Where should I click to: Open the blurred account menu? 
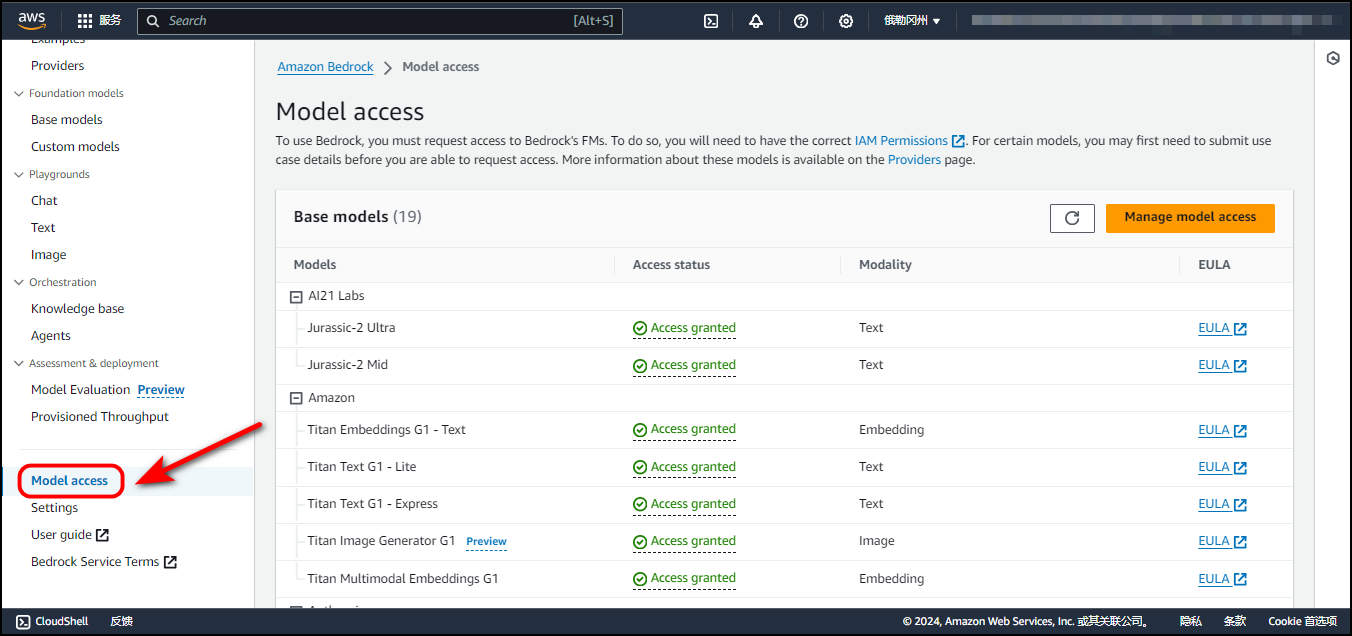click(x=1153, y=21)
